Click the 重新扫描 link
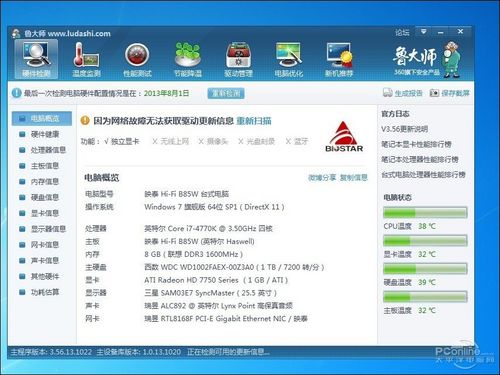 click(254, 121)
